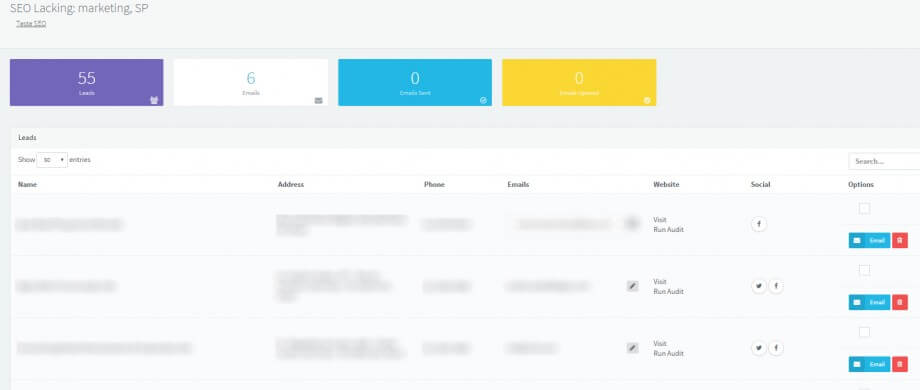Open the Twitter icon in the second lead row

759,286
